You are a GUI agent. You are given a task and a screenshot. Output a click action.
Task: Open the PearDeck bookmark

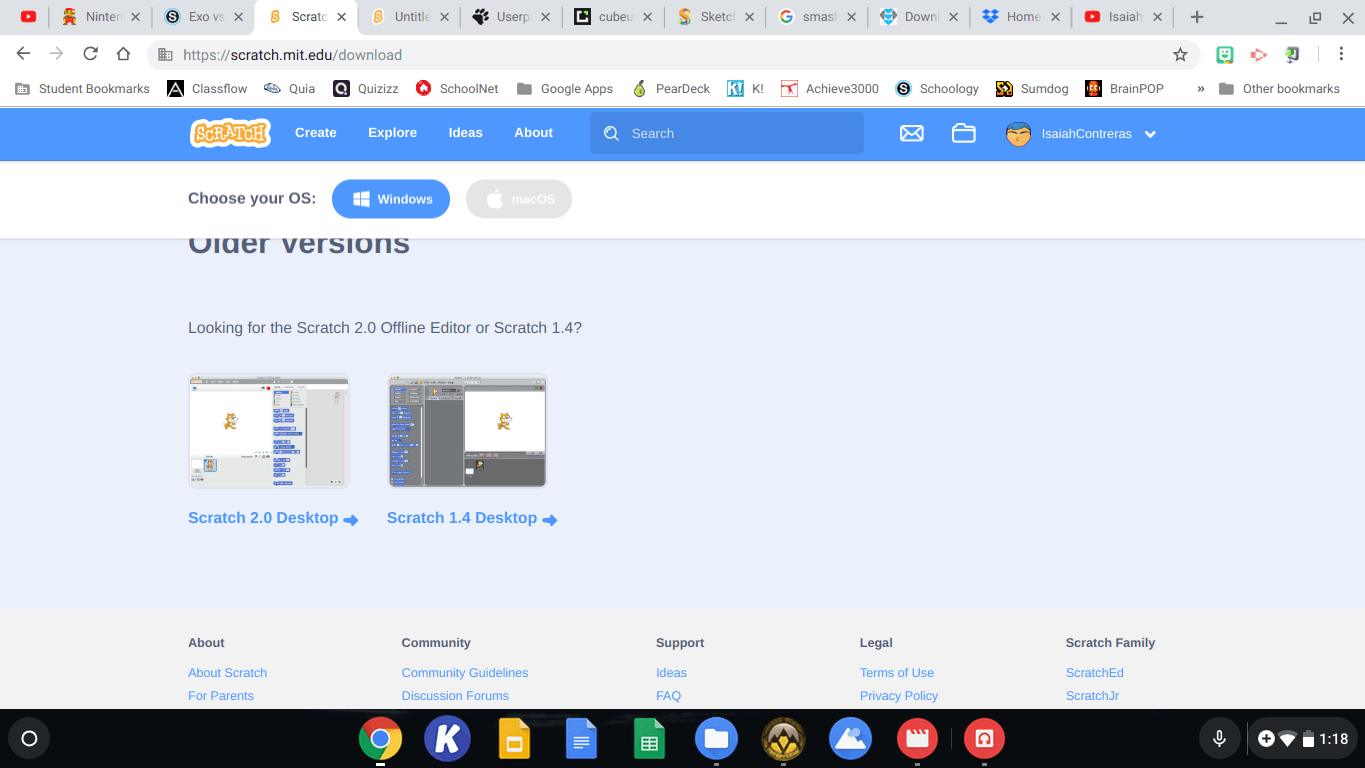(671, 89)
